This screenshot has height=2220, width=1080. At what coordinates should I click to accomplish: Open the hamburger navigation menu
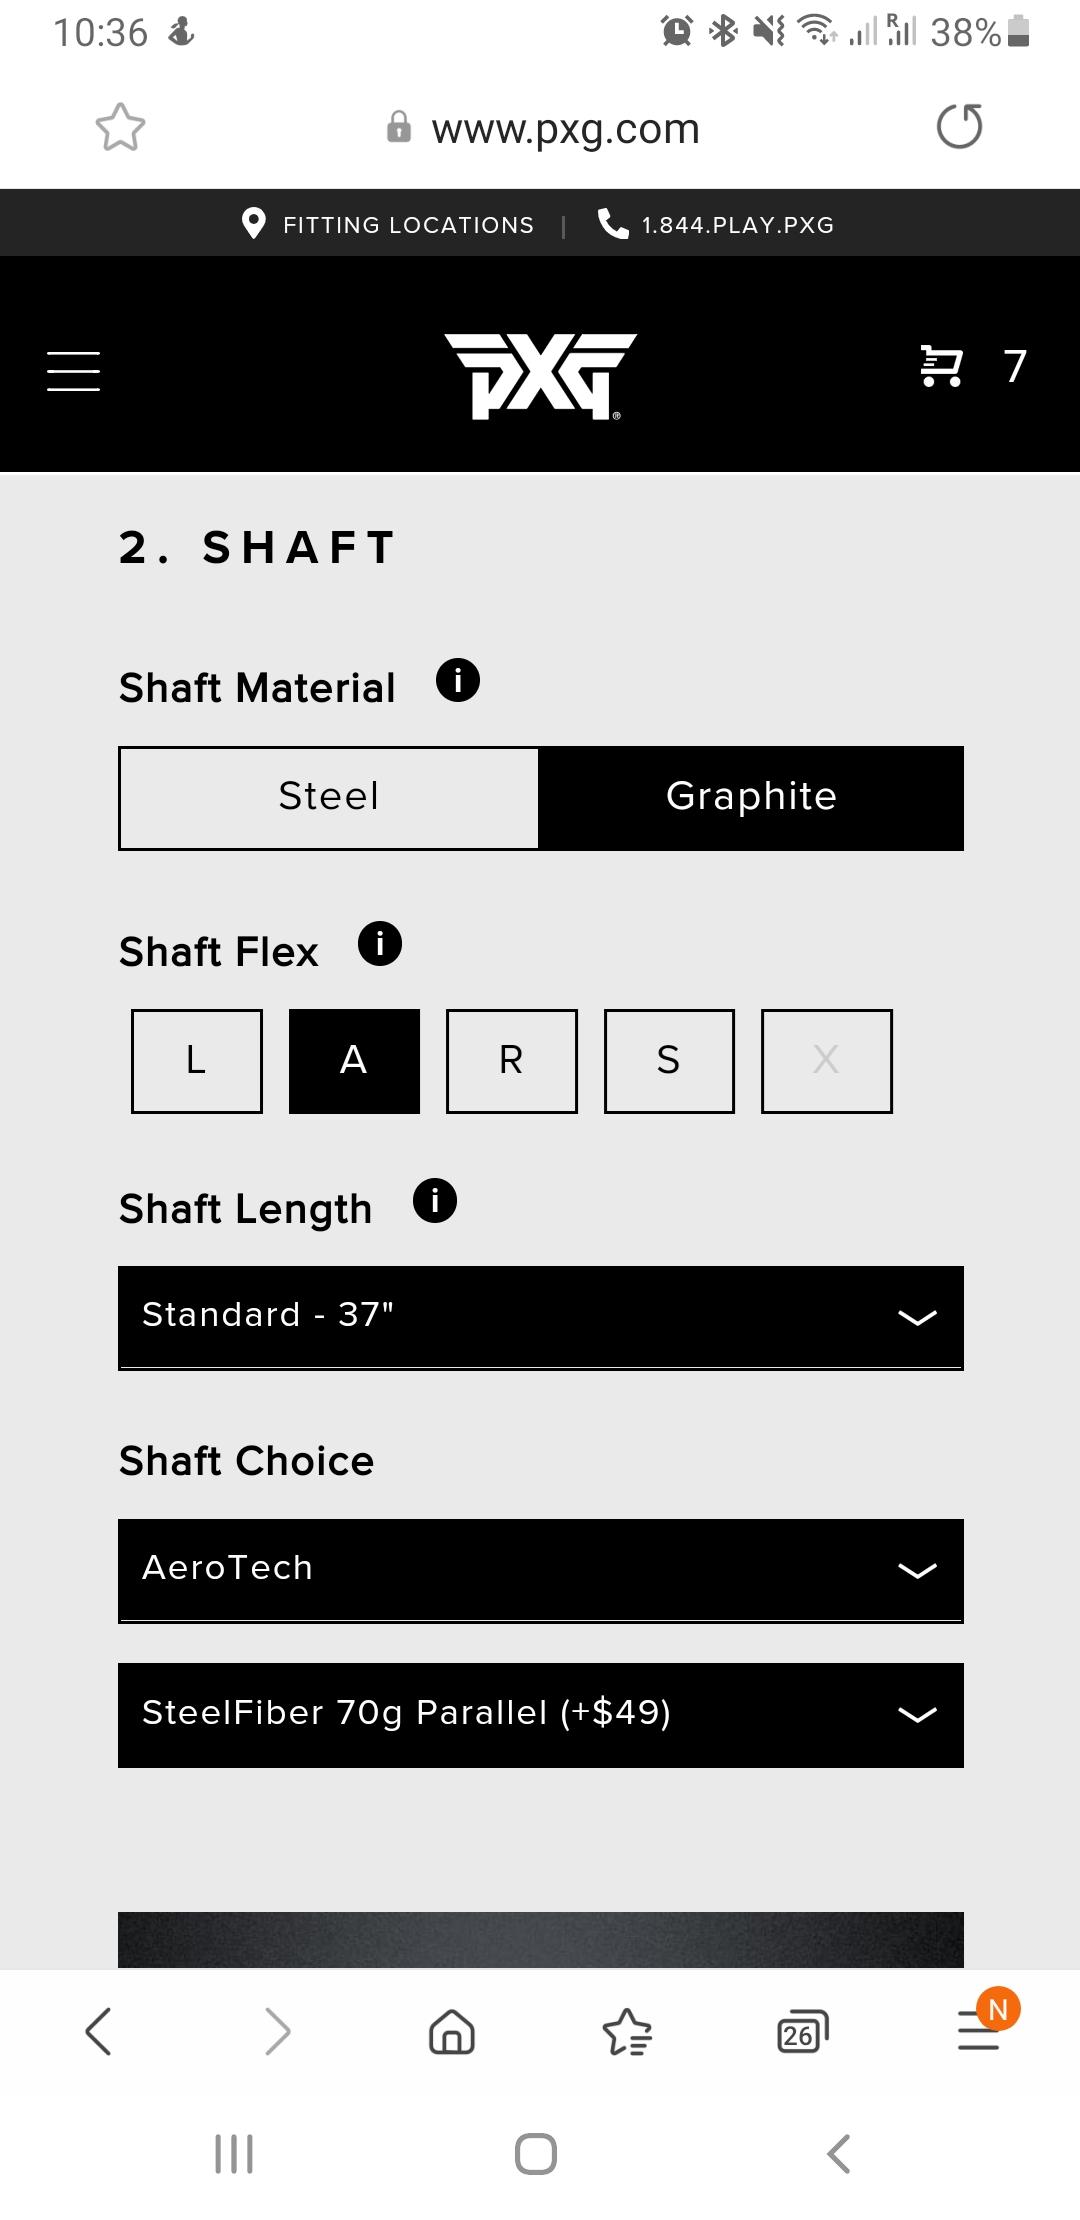(x=73, y=371)
